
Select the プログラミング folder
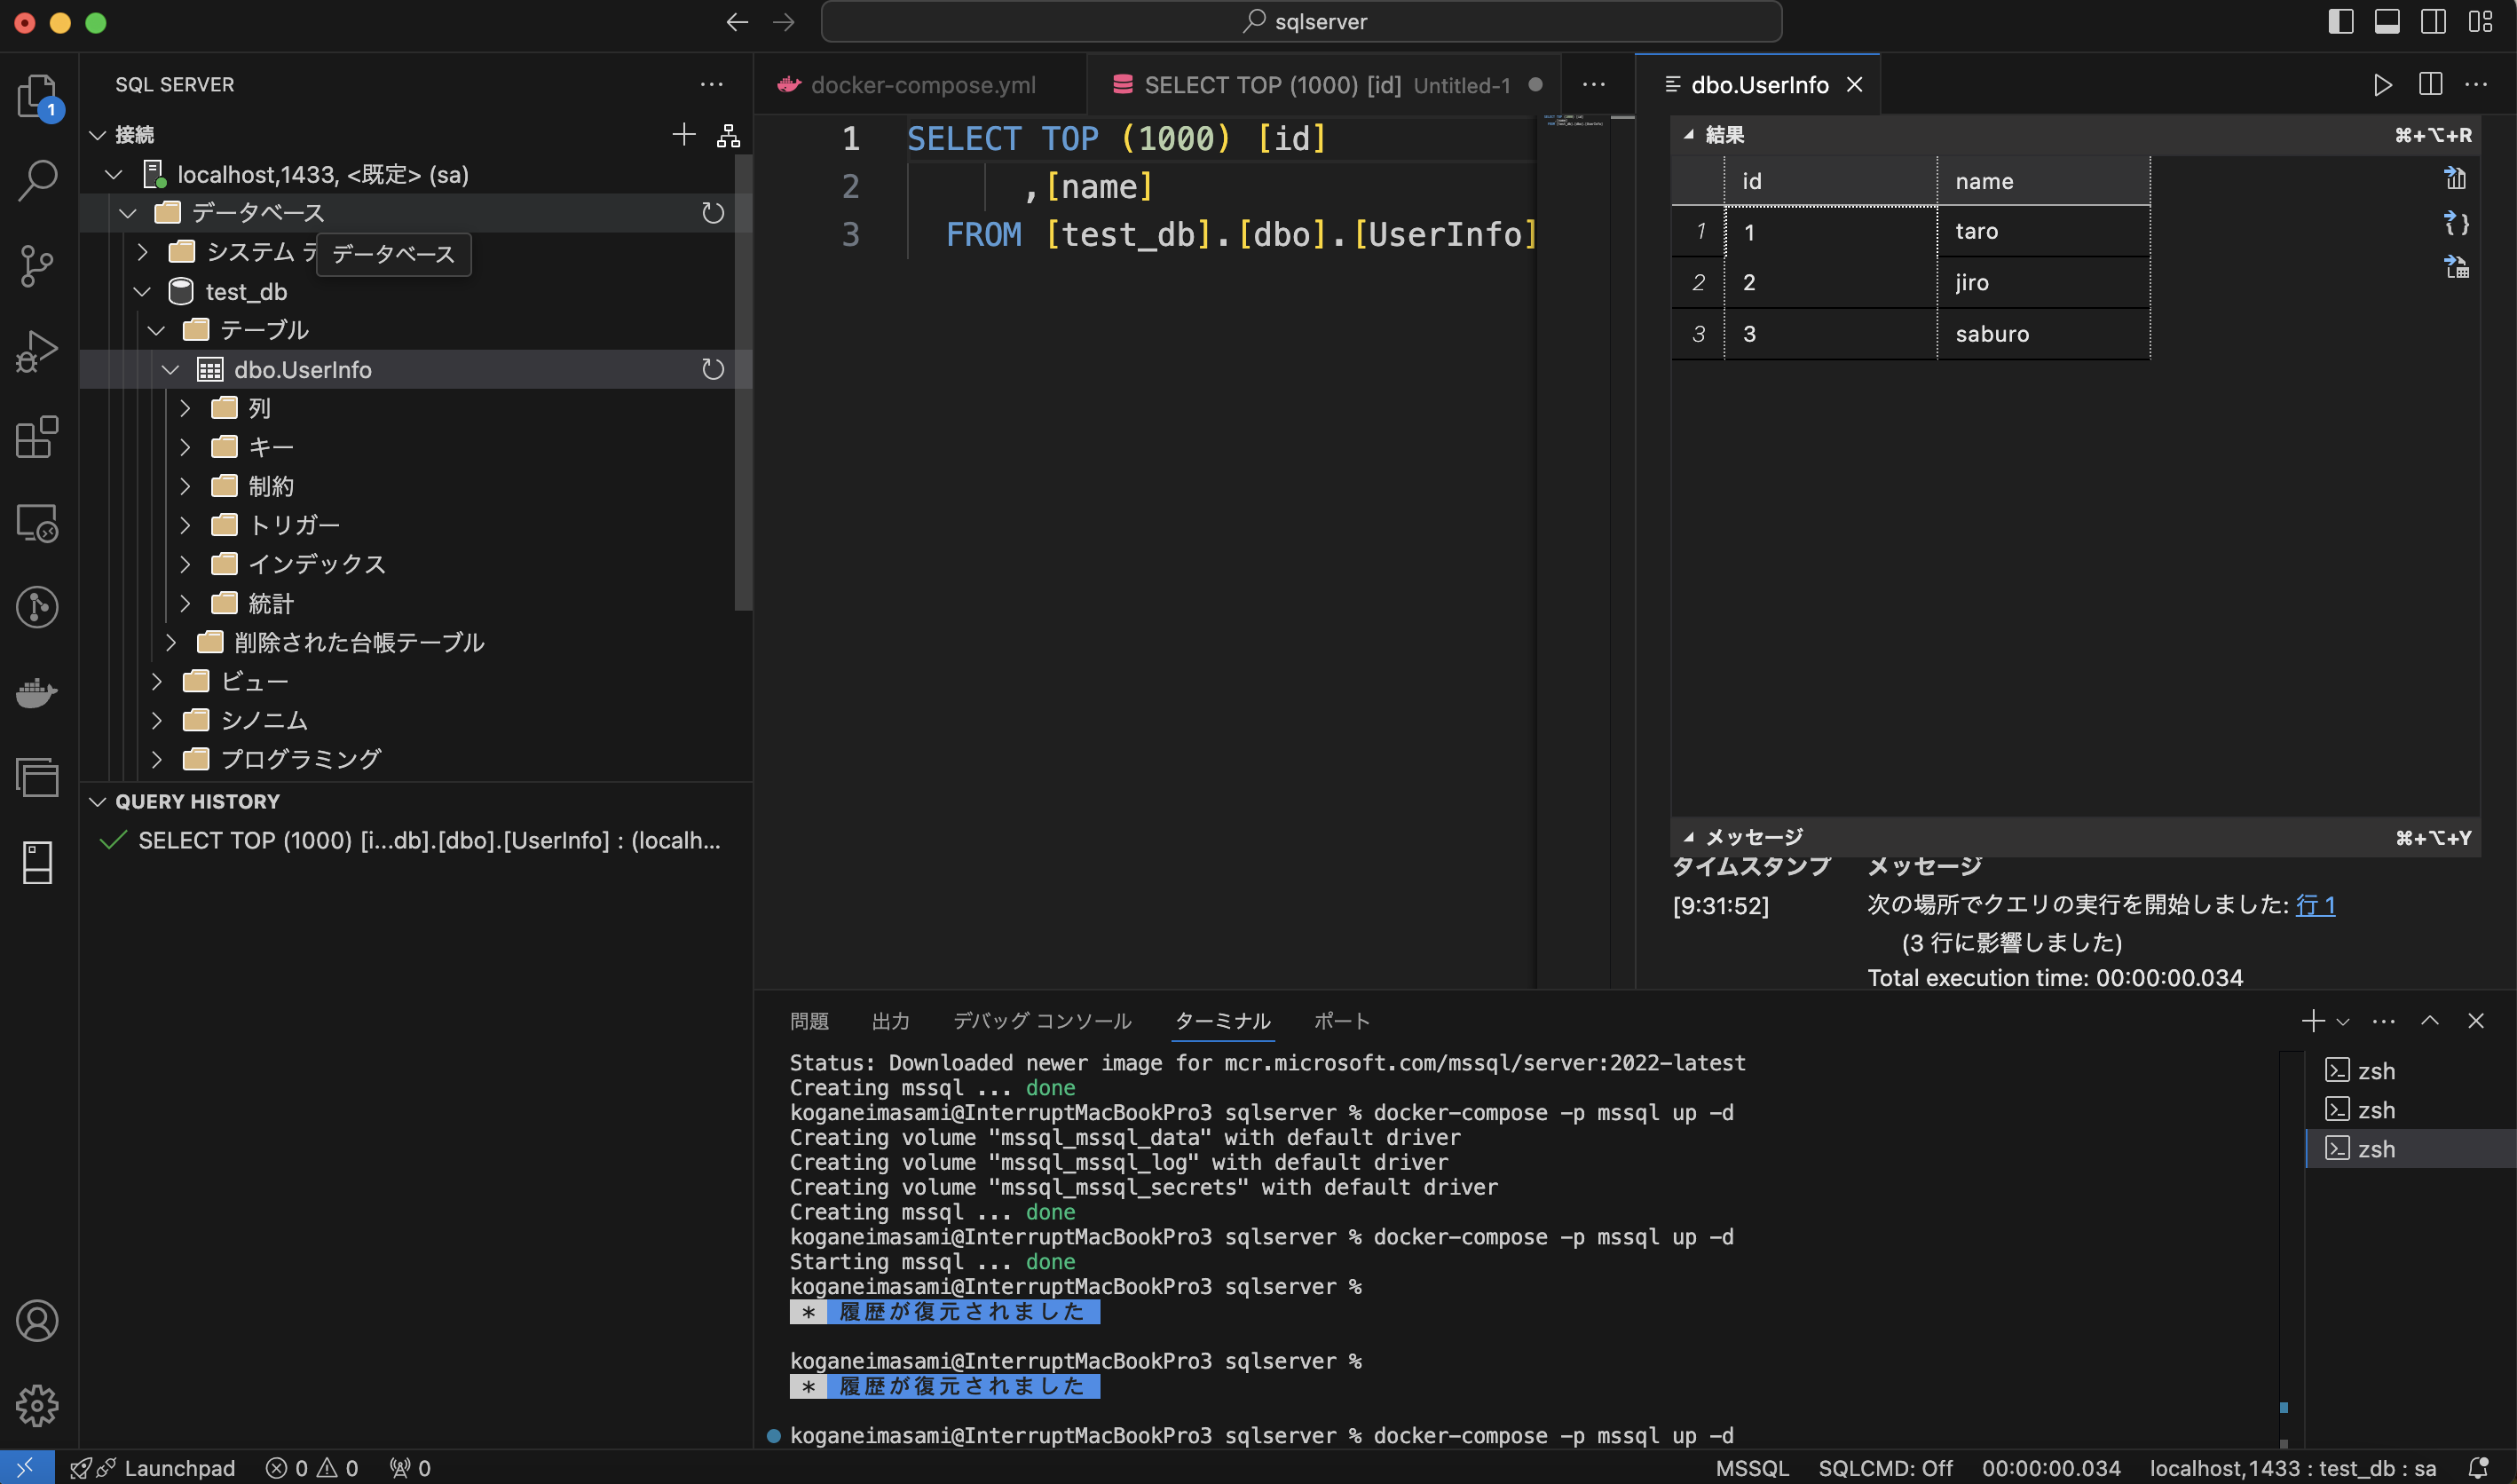point(300,759)
